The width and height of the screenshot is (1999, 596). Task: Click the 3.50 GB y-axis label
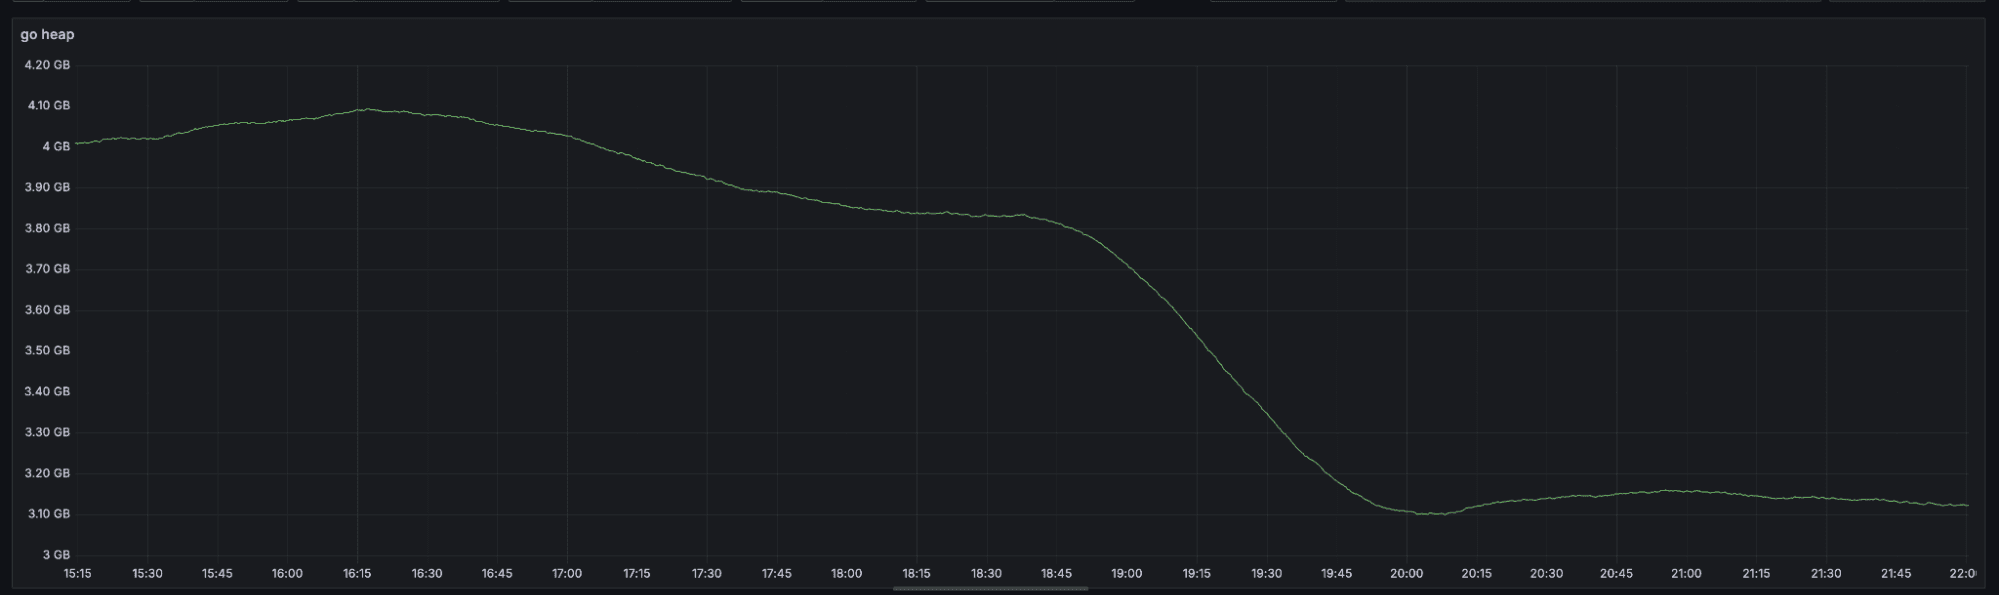pos(47,350)
